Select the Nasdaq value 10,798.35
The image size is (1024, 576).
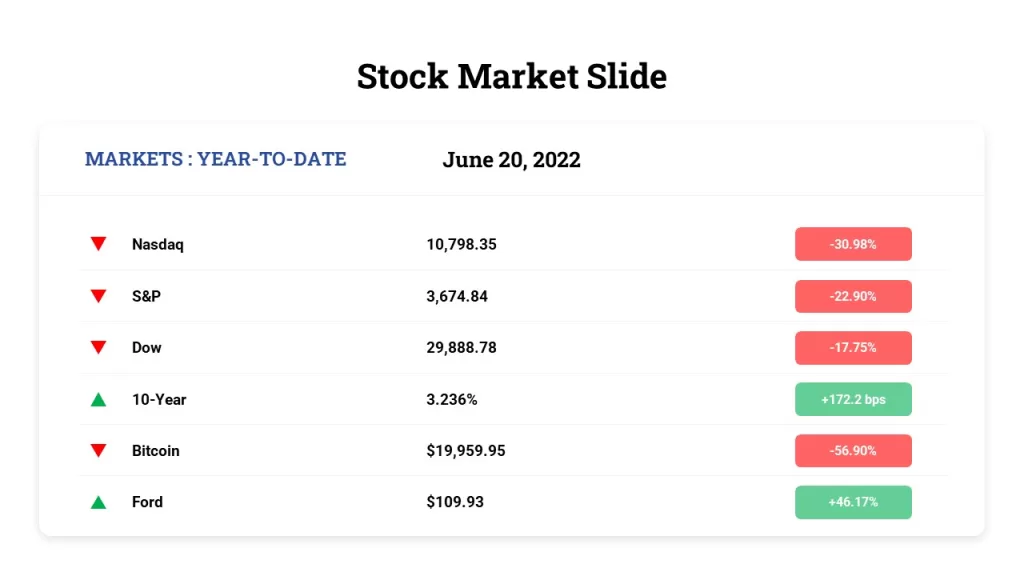click(x=461, y=244)
